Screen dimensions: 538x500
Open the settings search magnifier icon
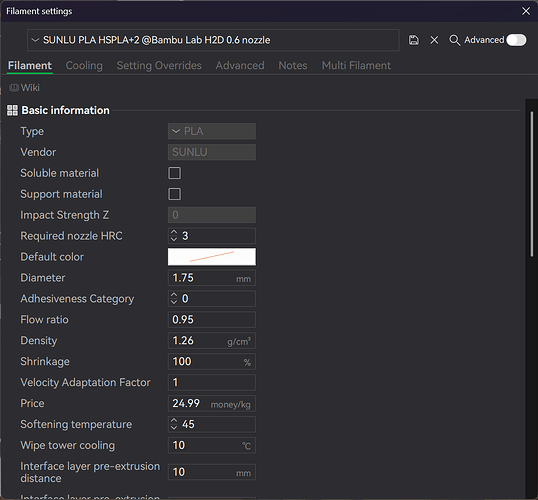[x=455, y=40]
